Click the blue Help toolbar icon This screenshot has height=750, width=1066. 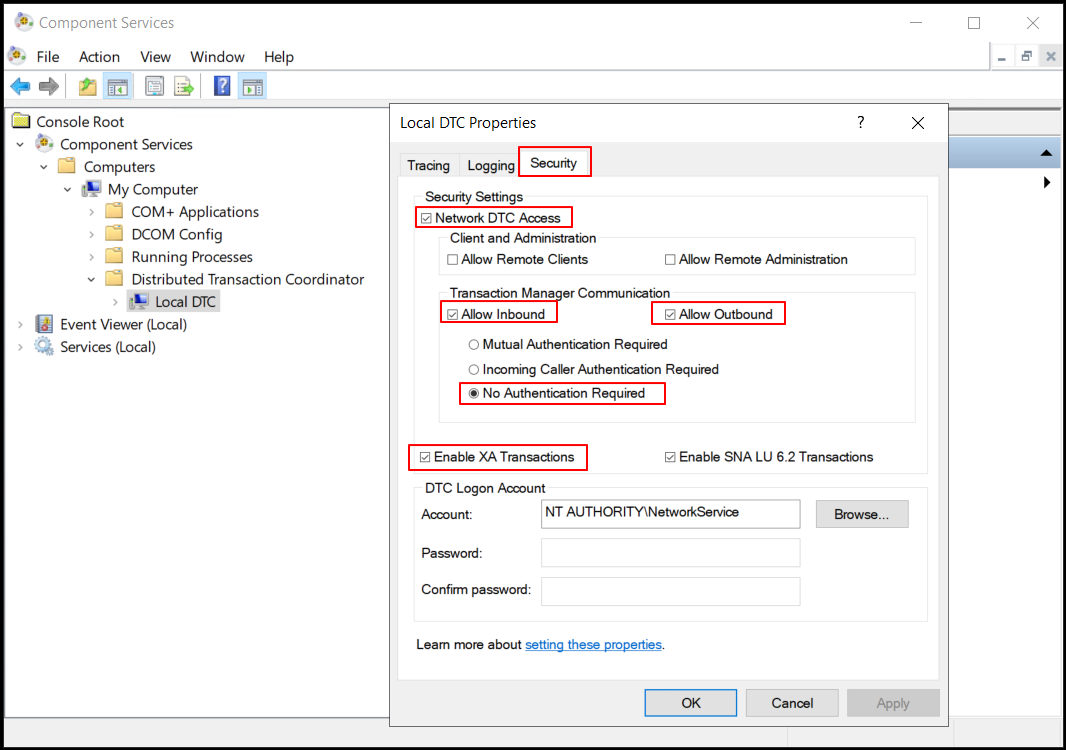[222, 87]
